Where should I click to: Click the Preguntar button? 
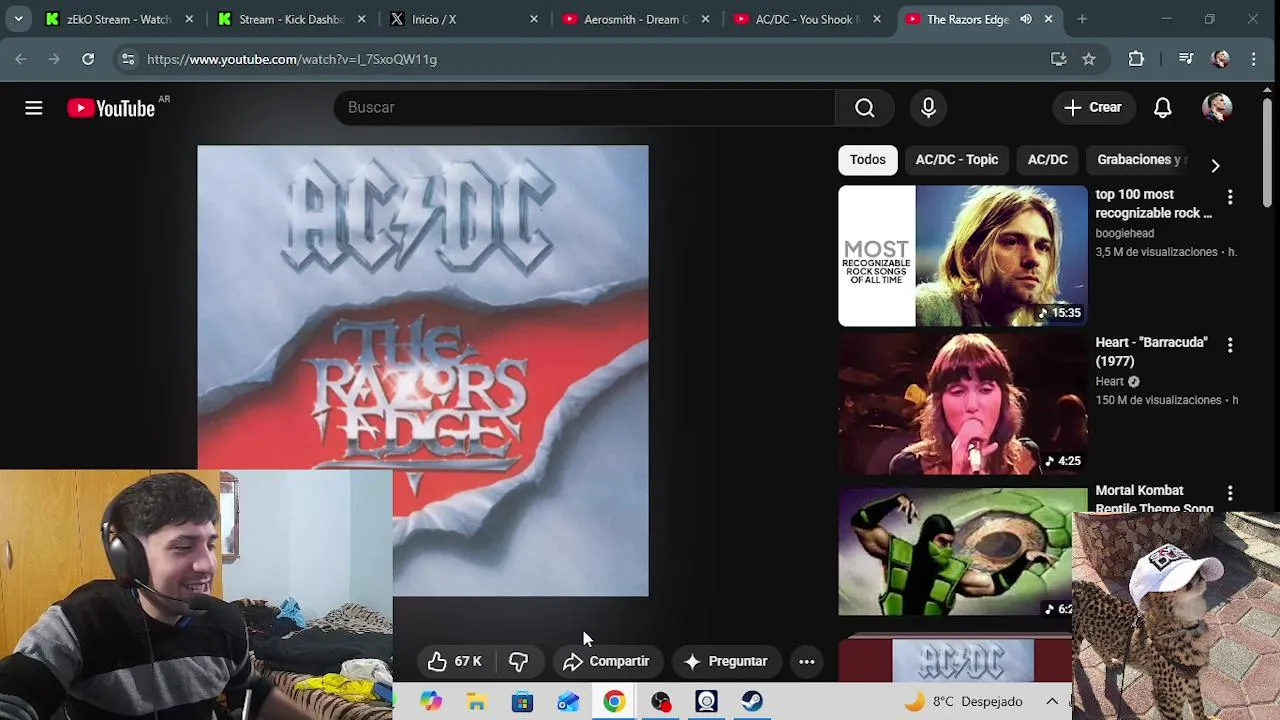726,661
